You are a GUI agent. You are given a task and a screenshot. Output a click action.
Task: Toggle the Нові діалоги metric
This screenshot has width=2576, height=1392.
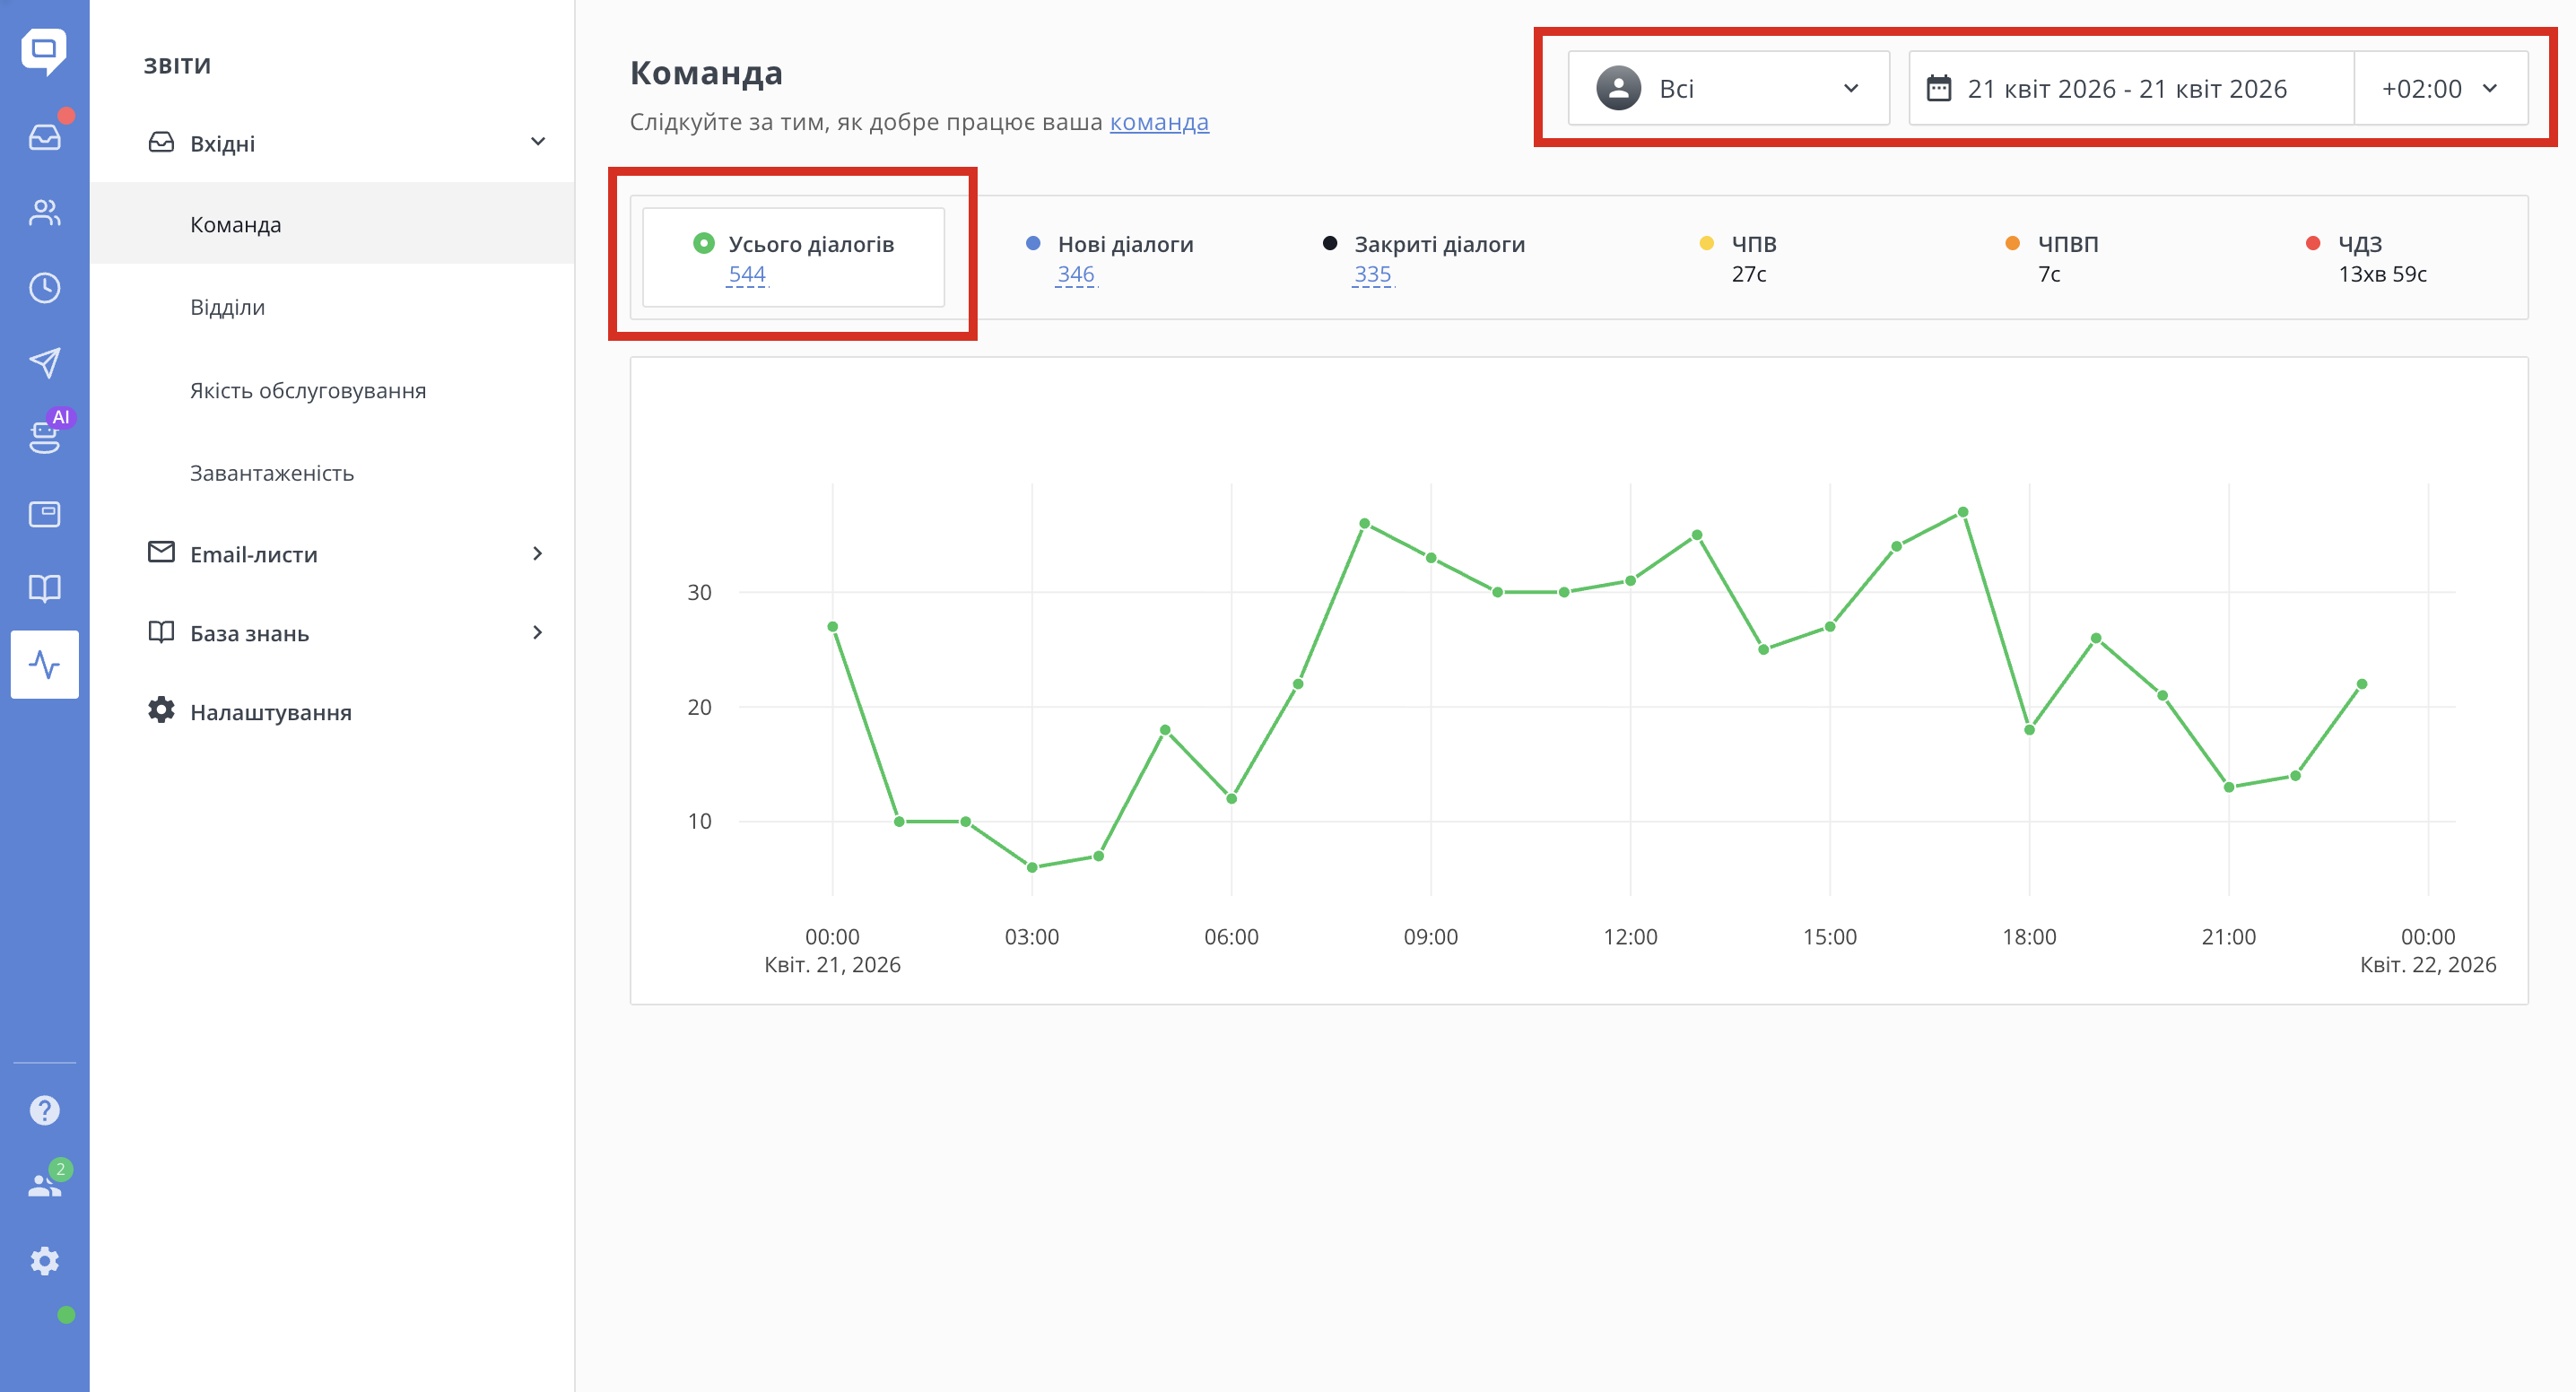click(x=1124, y=244)
